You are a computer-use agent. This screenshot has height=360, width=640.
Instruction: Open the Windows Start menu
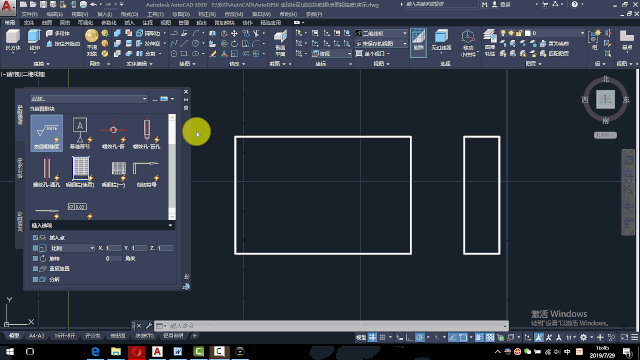9,352
